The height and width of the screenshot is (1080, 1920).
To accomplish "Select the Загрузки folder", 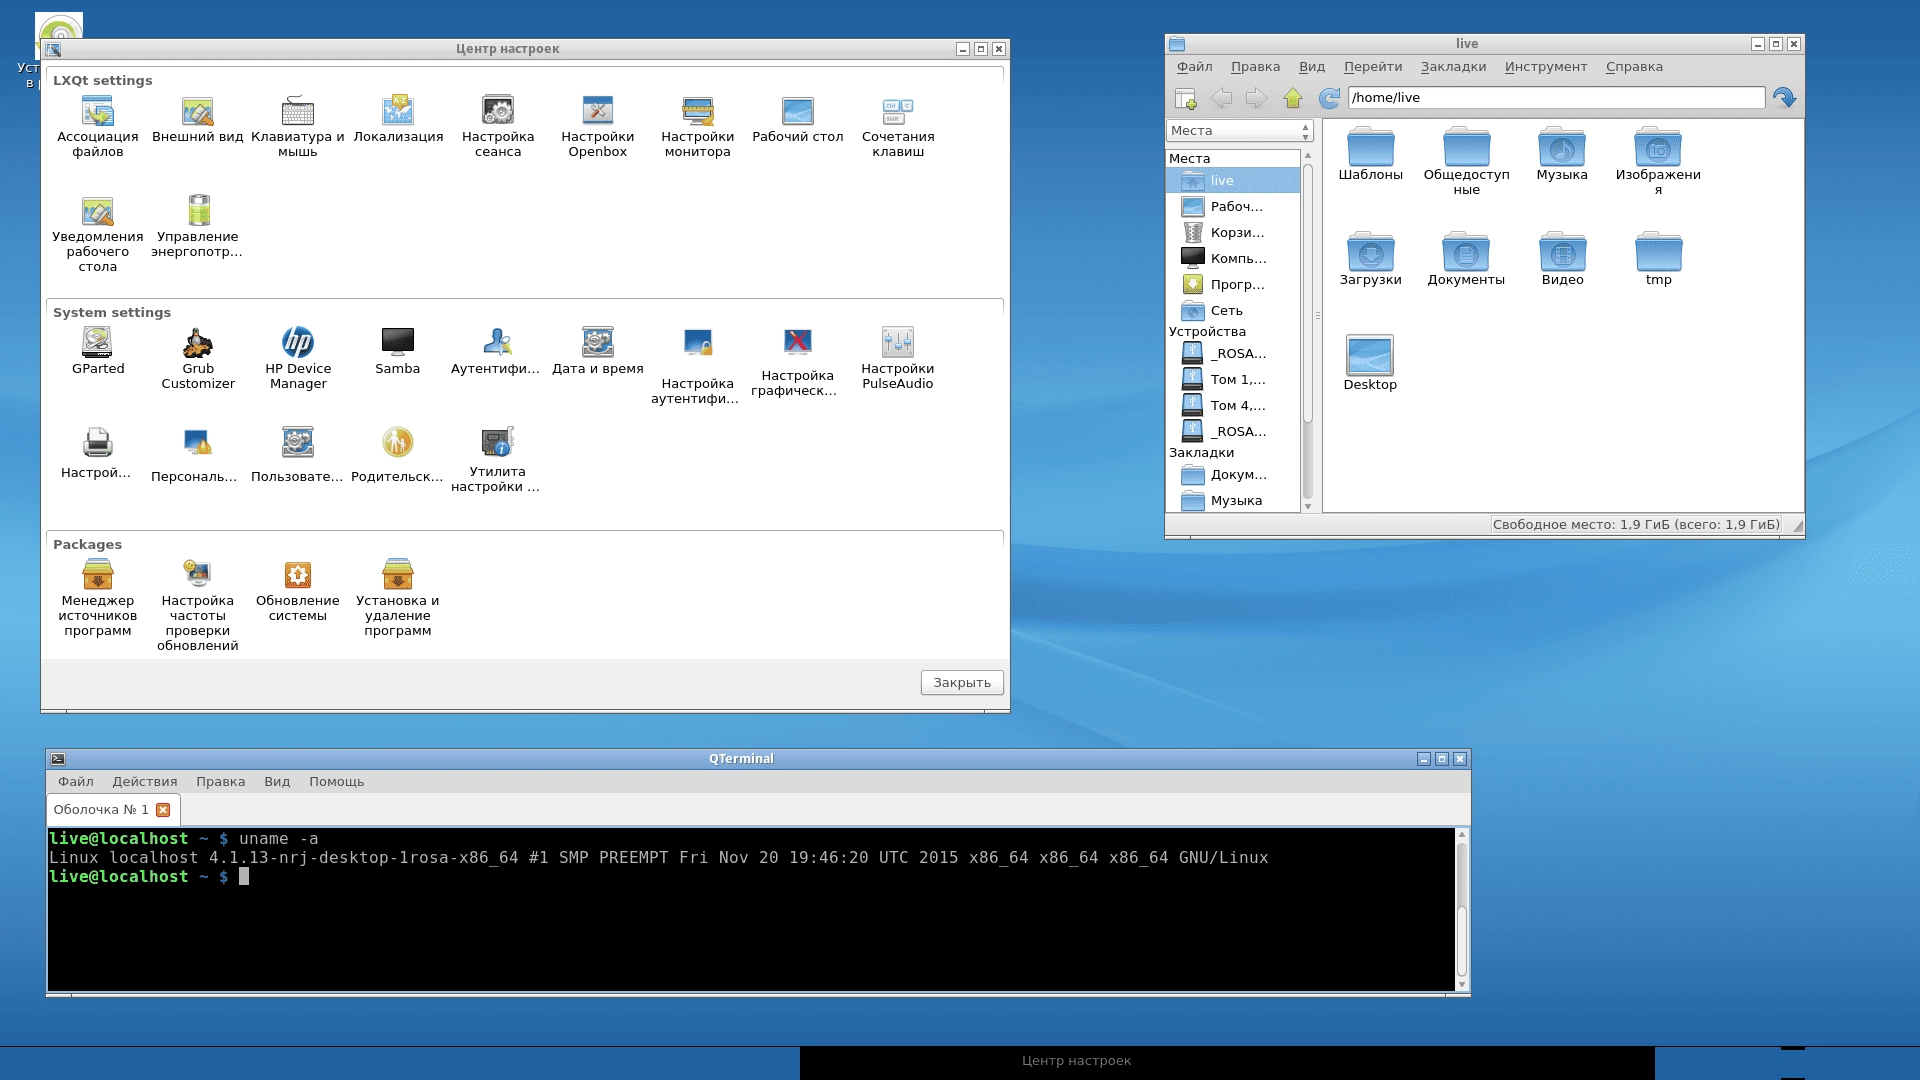I will pos(1370,260).
